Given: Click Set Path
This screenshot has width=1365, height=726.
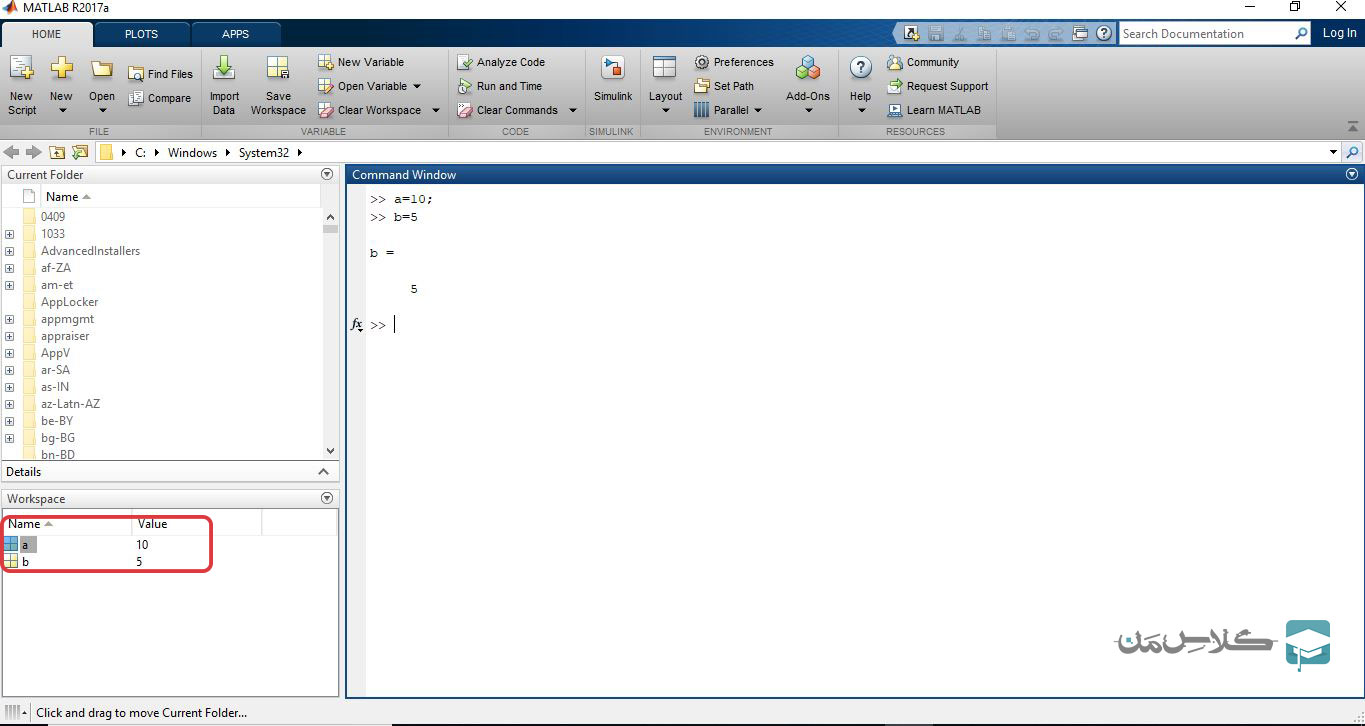Looking at the screenshot, I should point(724,86).
